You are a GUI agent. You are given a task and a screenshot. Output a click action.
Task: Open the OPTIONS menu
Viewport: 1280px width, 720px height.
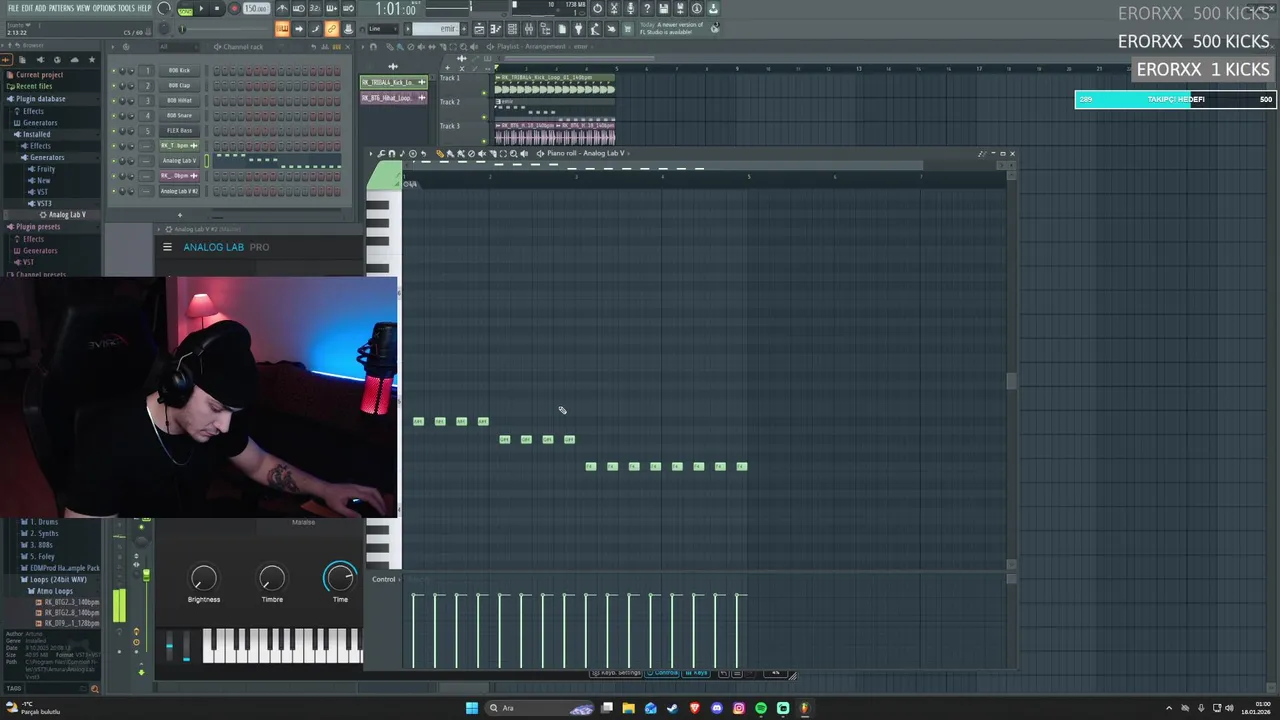point(104,8)
